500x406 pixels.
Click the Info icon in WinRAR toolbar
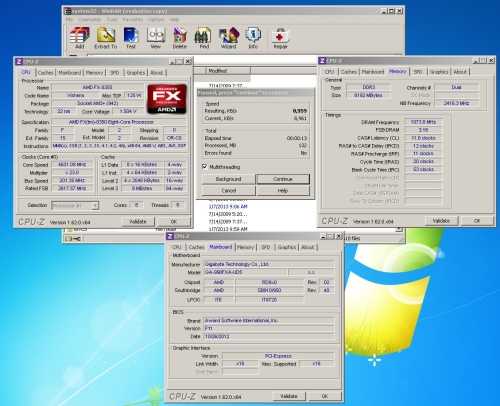click(x=253, y=37)
